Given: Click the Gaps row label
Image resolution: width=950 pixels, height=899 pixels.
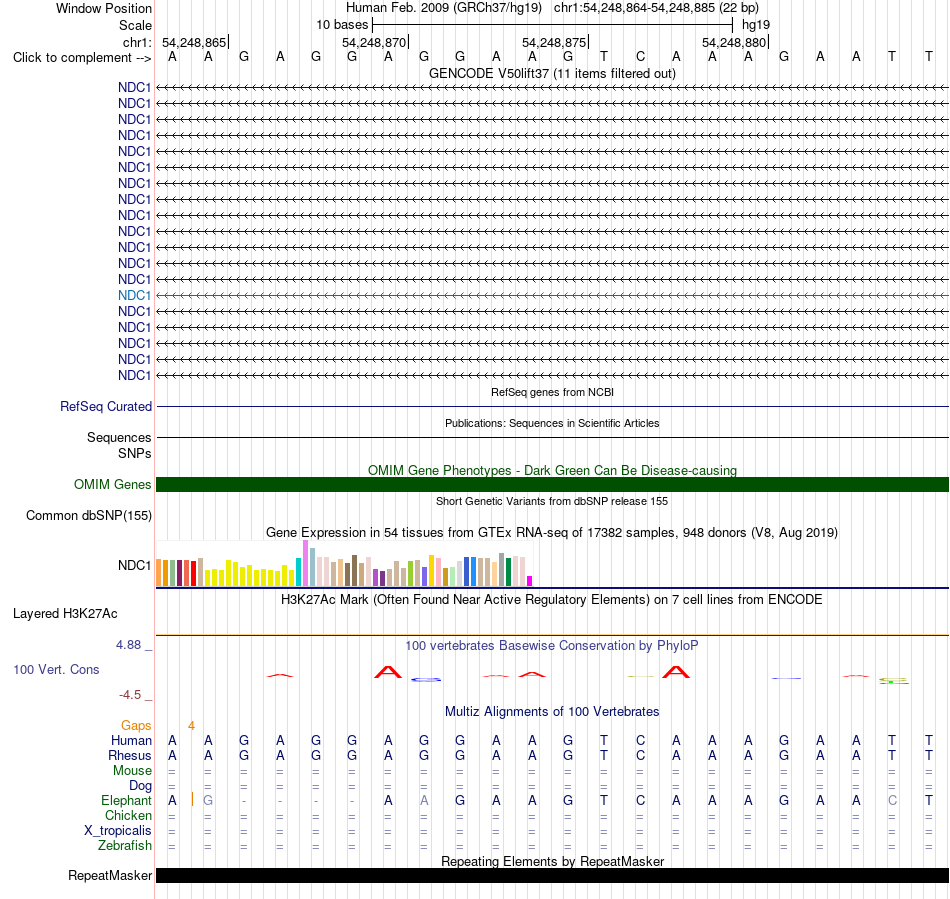Looking at the screenshot, I should tap(136, 726).
